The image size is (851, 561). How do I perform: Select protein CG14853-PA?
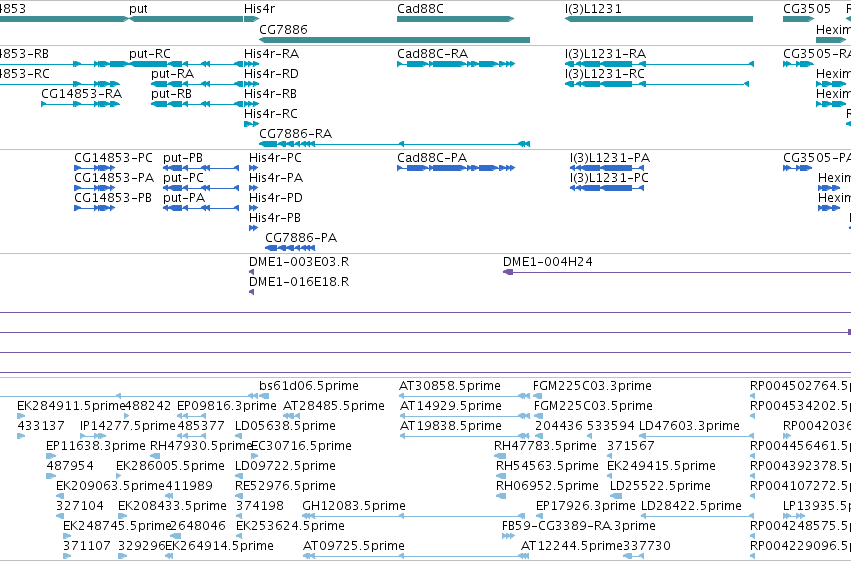[x=94, y=188]
